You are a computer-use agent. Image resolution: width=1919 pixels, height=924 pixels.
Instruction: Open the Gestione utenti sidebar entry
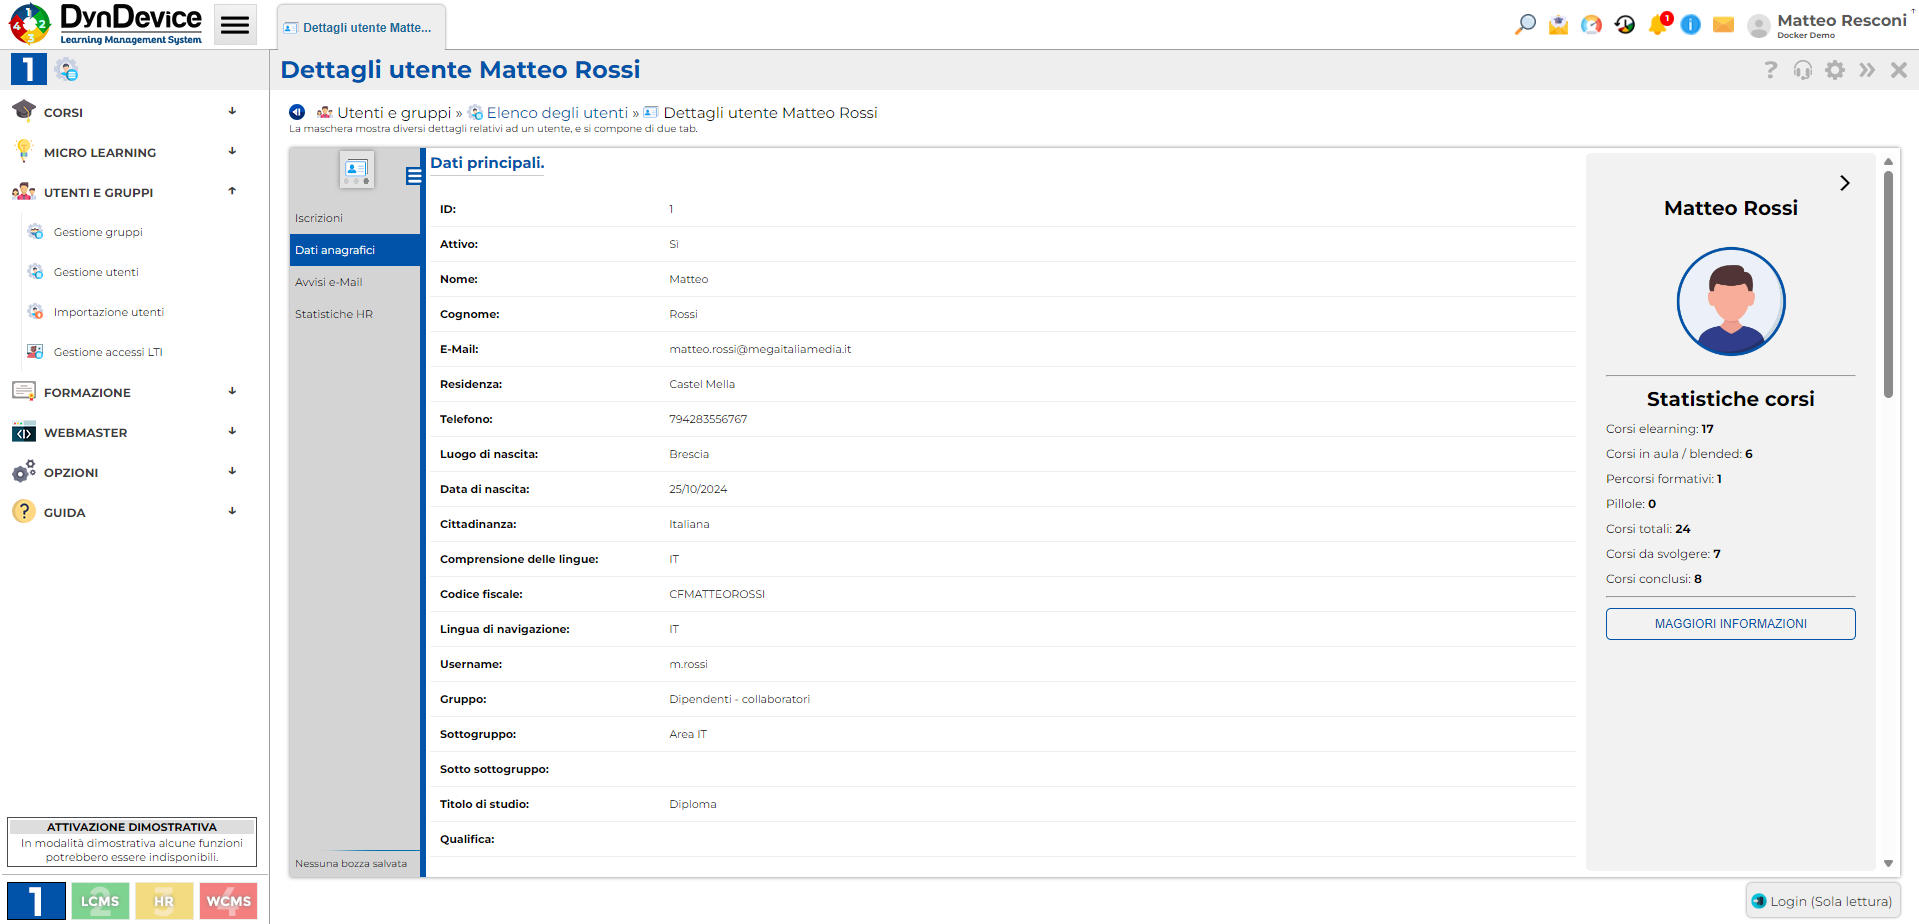tap(95, 271)
